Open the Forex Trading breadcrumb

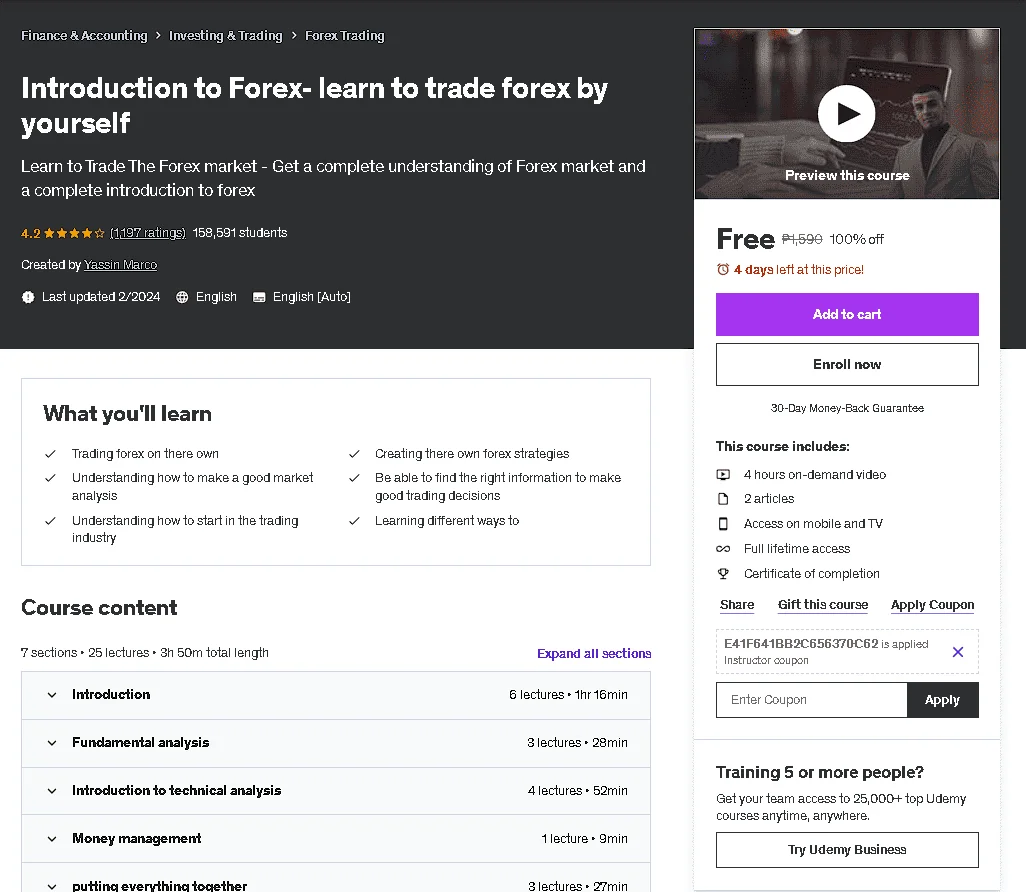tap(345, 35)
